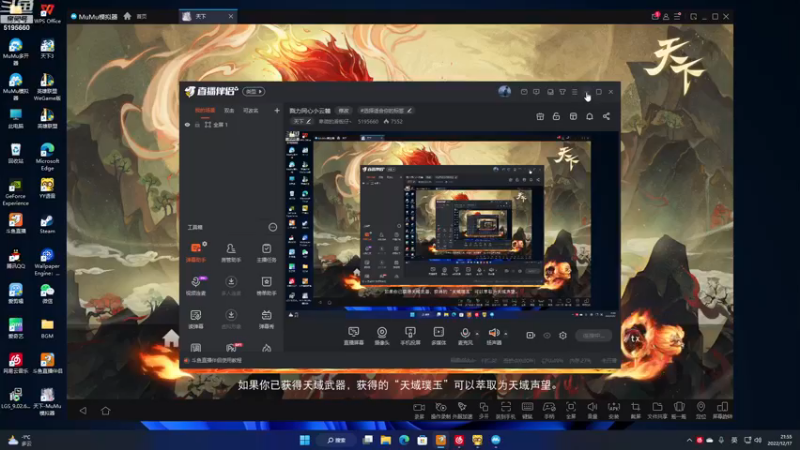Open streaming settings gear icon
The width and height of the screenshot is (800, 450).
(x=563, y=335)
